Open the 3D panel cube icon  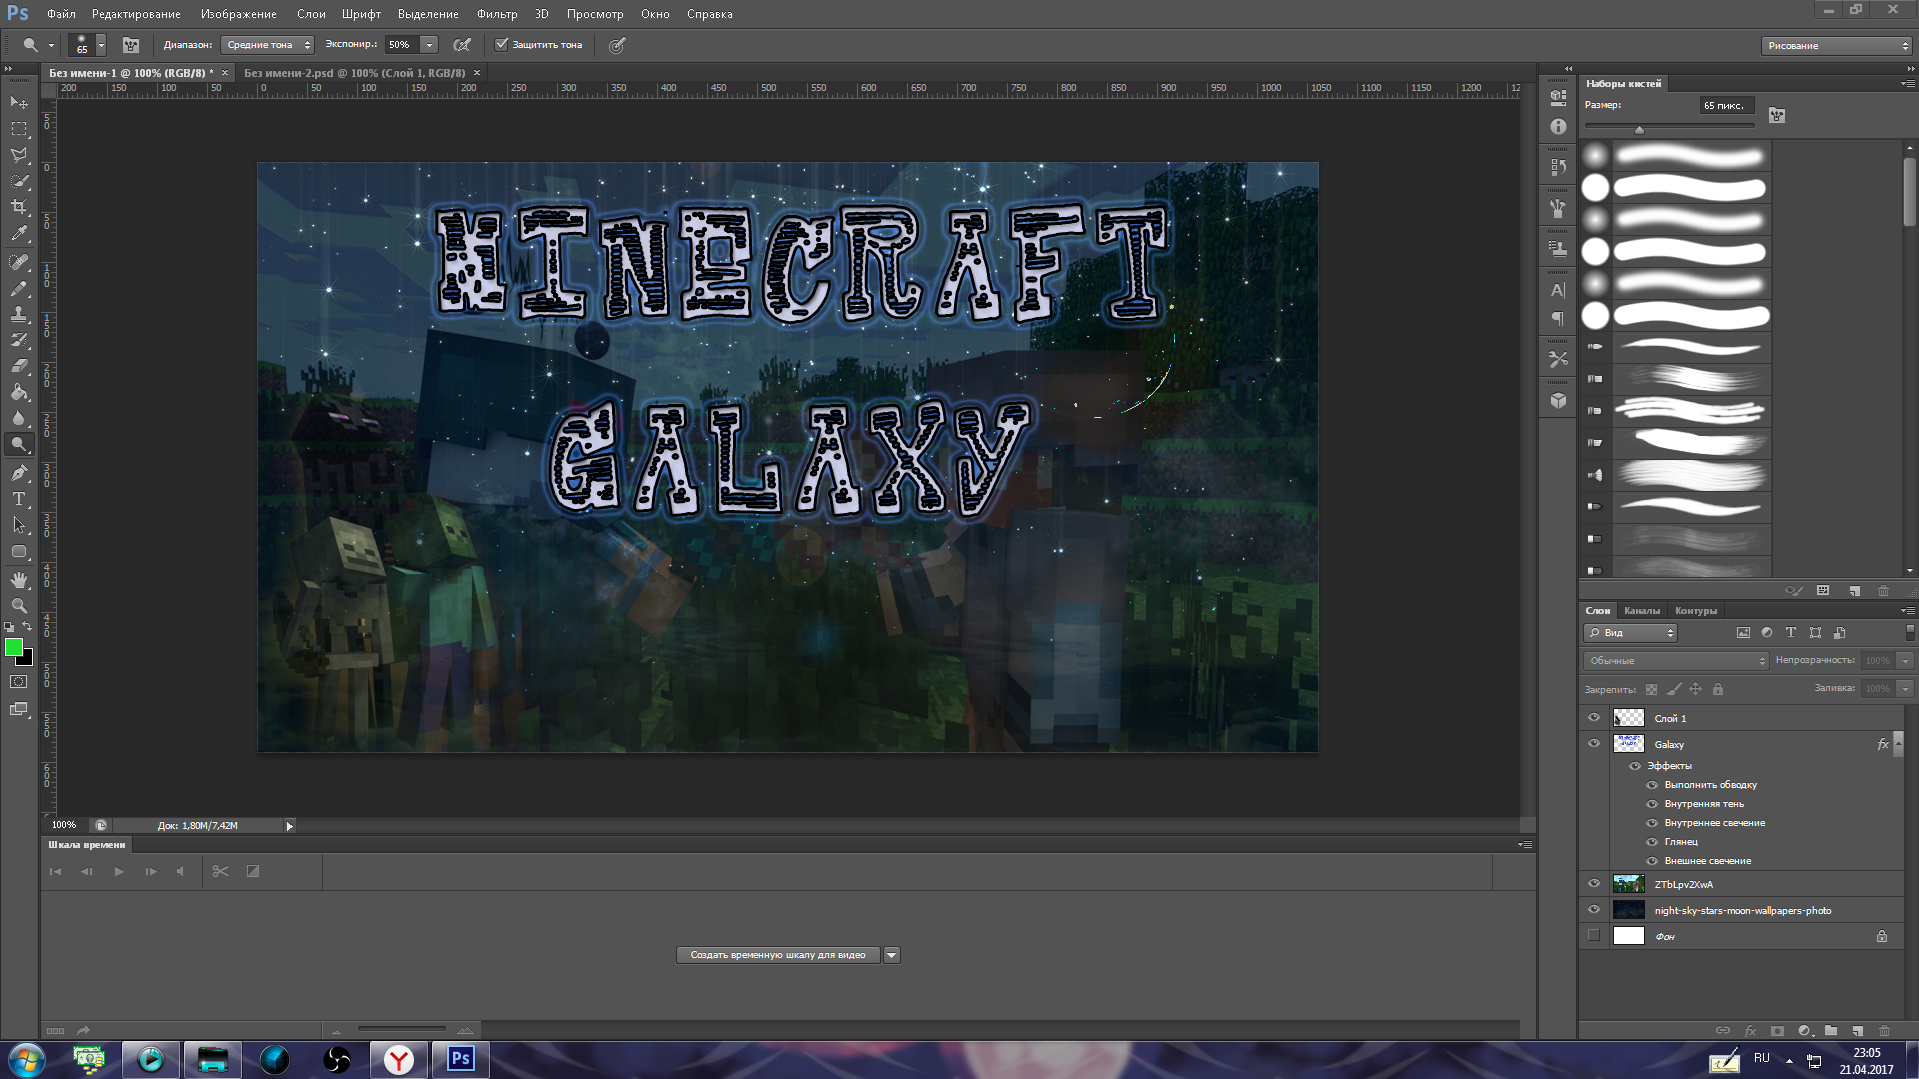point(1558,400)
